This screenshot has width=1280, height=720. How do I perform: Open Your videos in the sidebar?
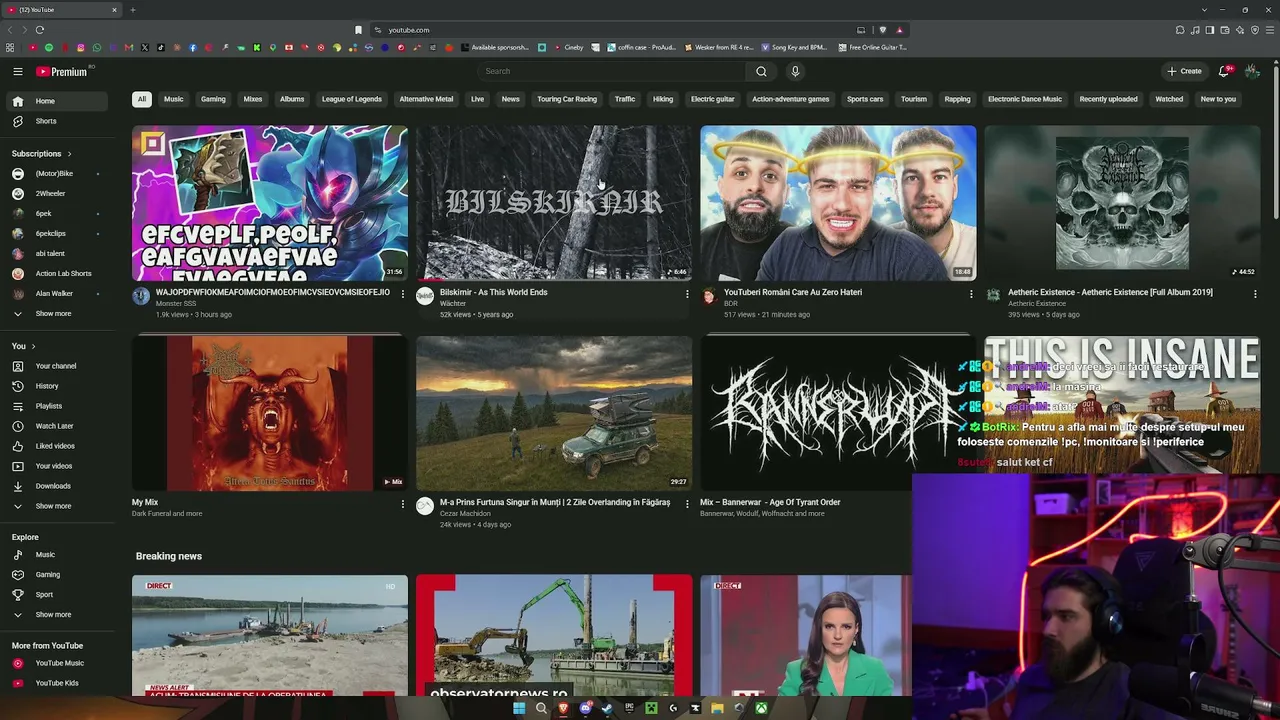56,466
